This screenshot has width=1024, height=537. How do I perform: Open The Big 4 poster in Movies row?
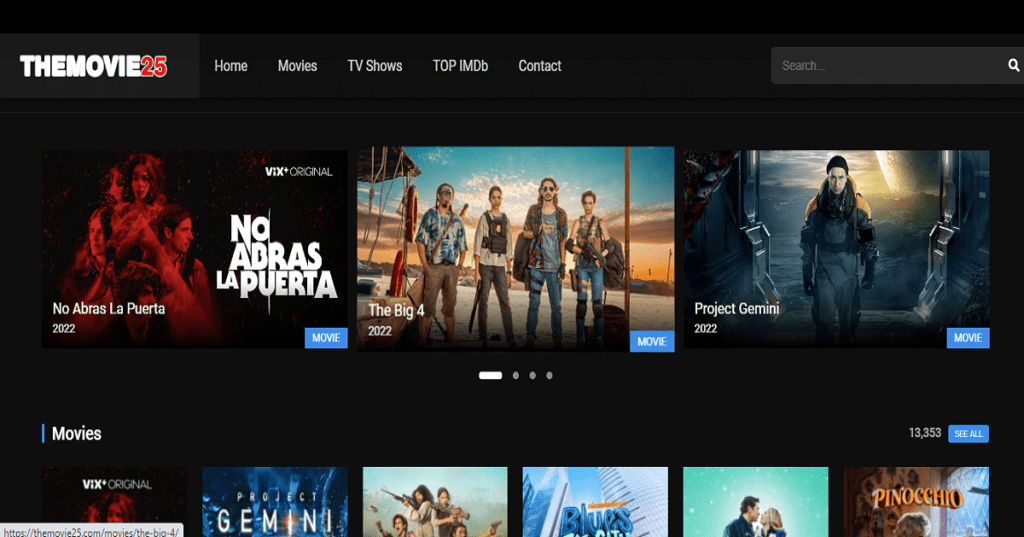[435, 502]
